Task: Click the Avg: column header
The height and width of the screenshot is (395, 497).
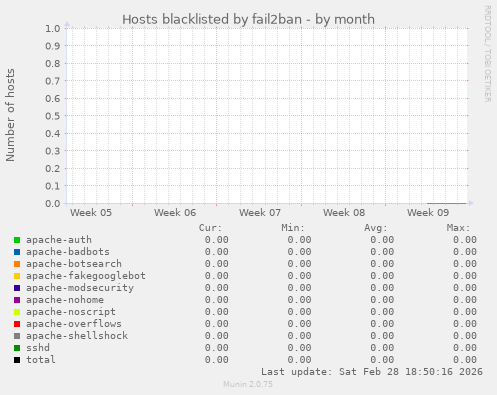Action: pyautogui.click(x=376, y=228)
